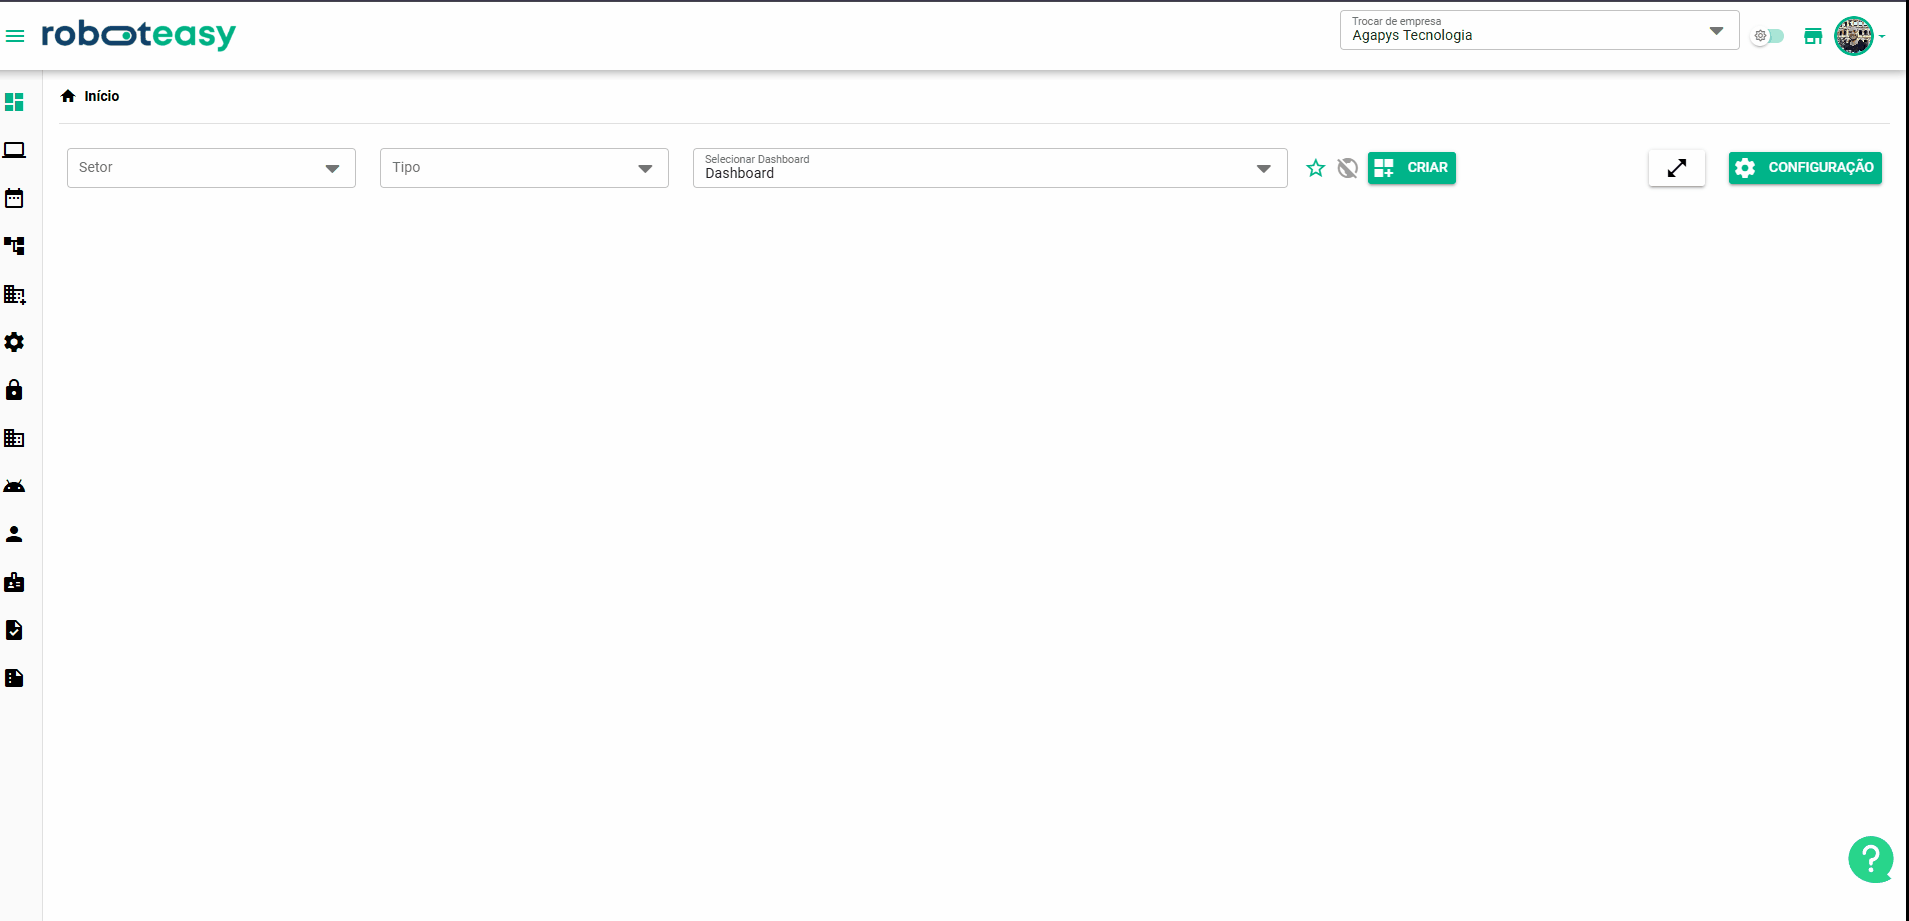This screenshot has height=921, width=1909.
Task: Click the ID badge icon in sidebar
Action: pos(14,582)
